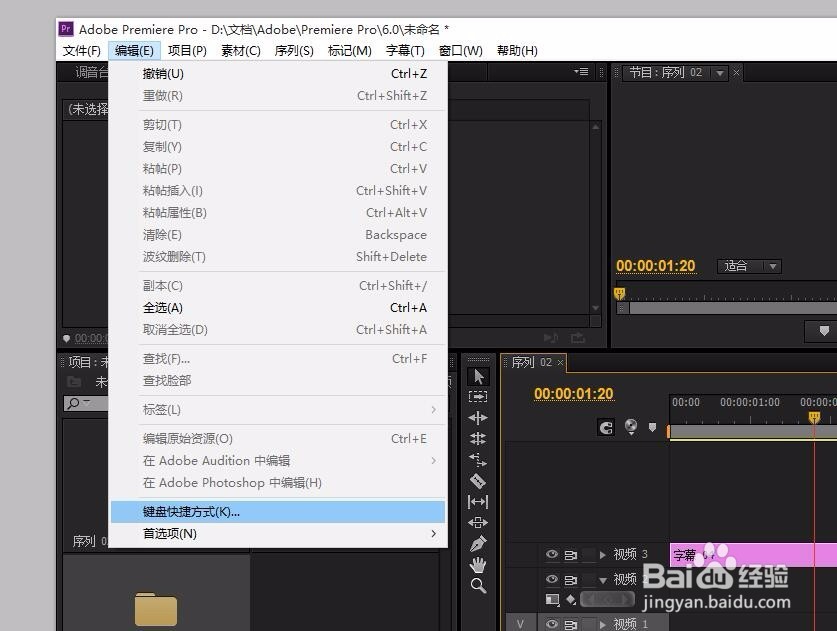Open the 字幕(T) menu
This screenshot has width=837, height=631.
(405, 51)
